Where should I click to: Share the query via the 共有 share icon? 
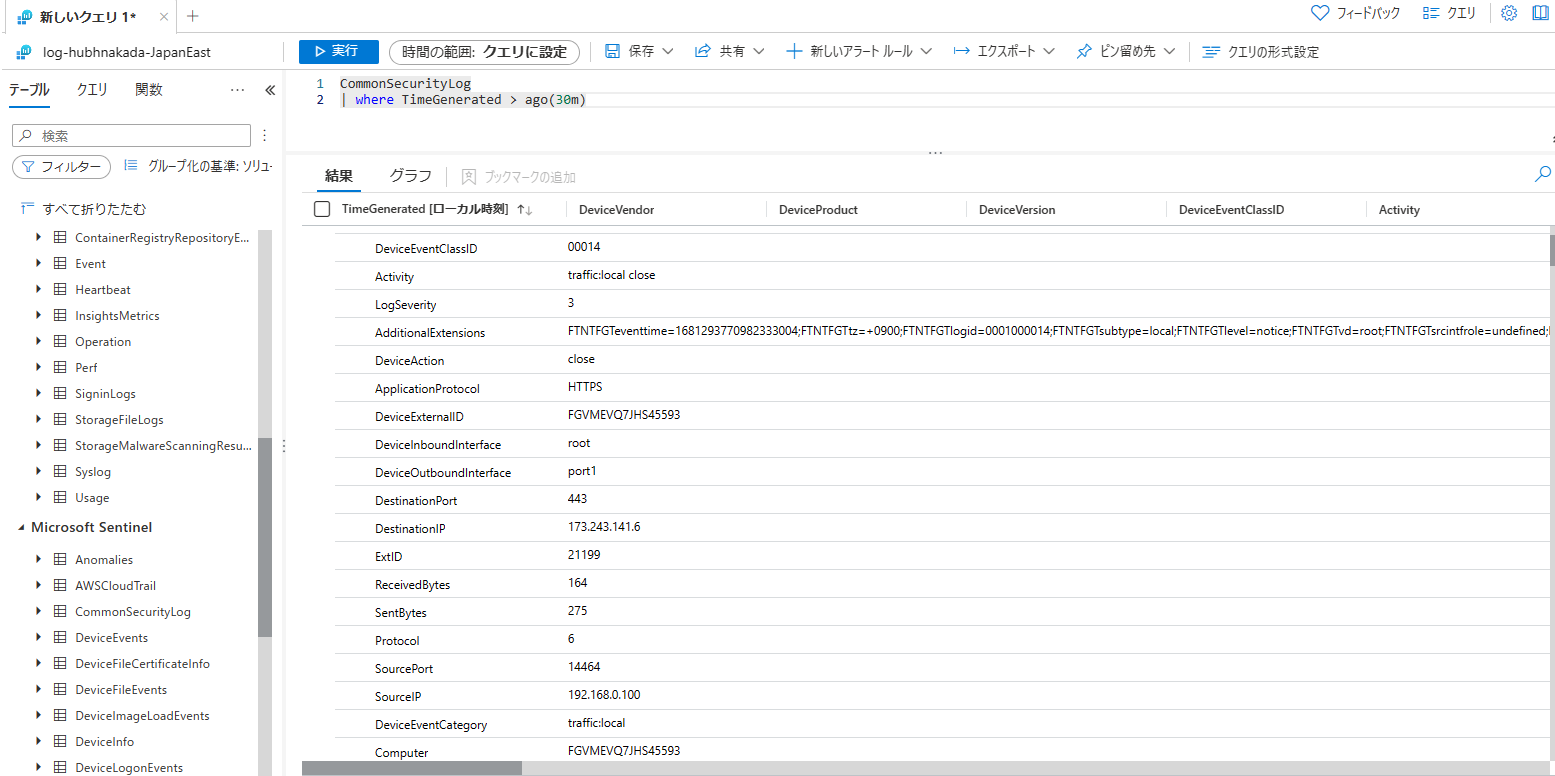[x=702, y=51]
